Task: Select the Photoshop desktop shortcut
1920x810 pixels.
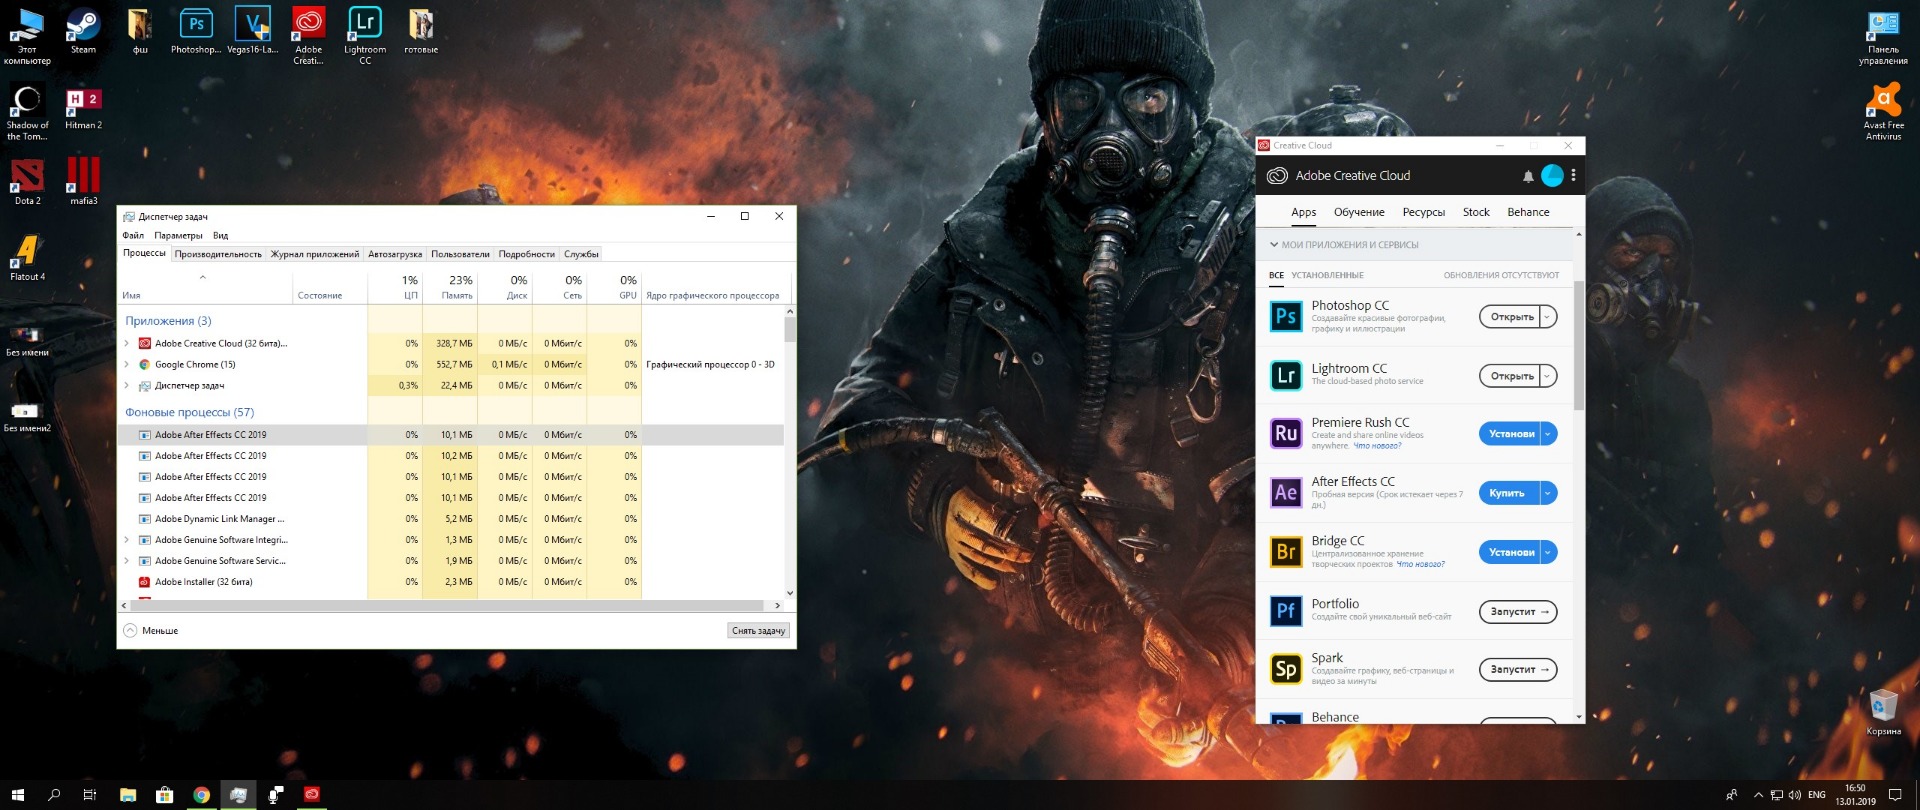Action: (196, 31)
